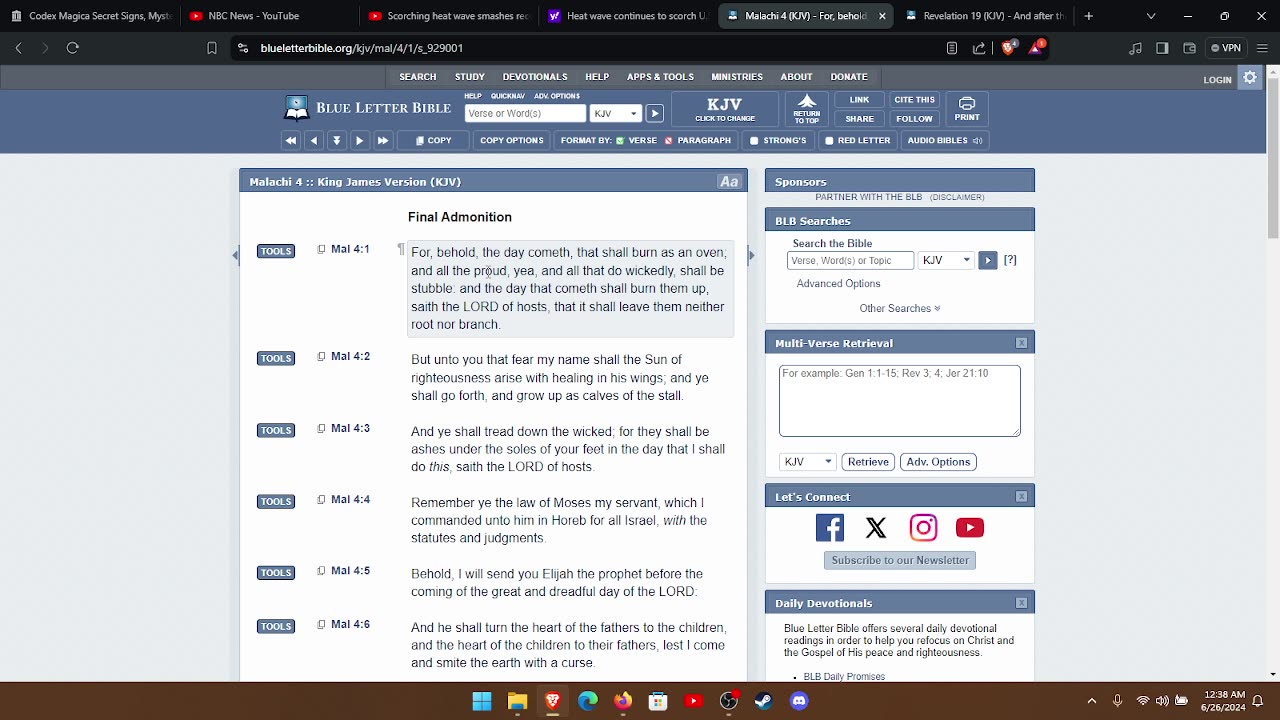1280x720 pixels.
Task: Click the SHARE button
Action: pos(859,119)
